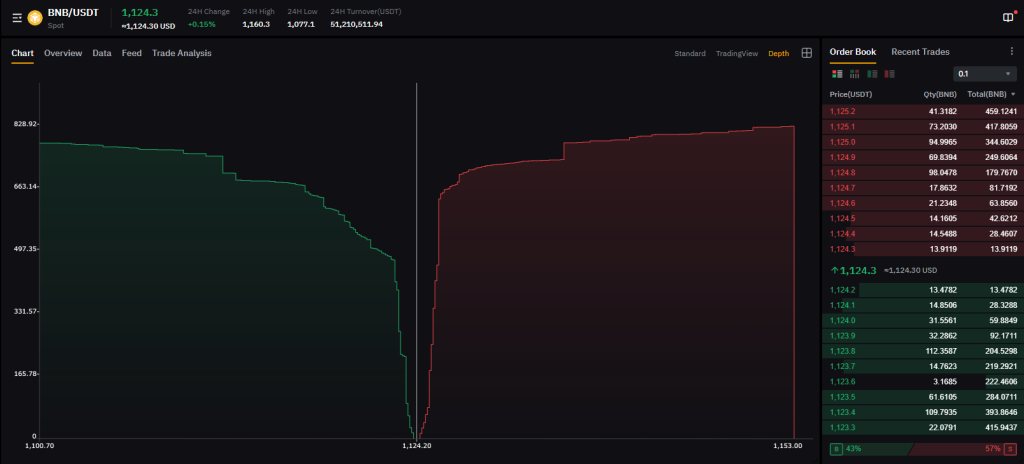Select ask price 1,125.0
Screen dimensions: 1024x464
(x=842, y=142)
